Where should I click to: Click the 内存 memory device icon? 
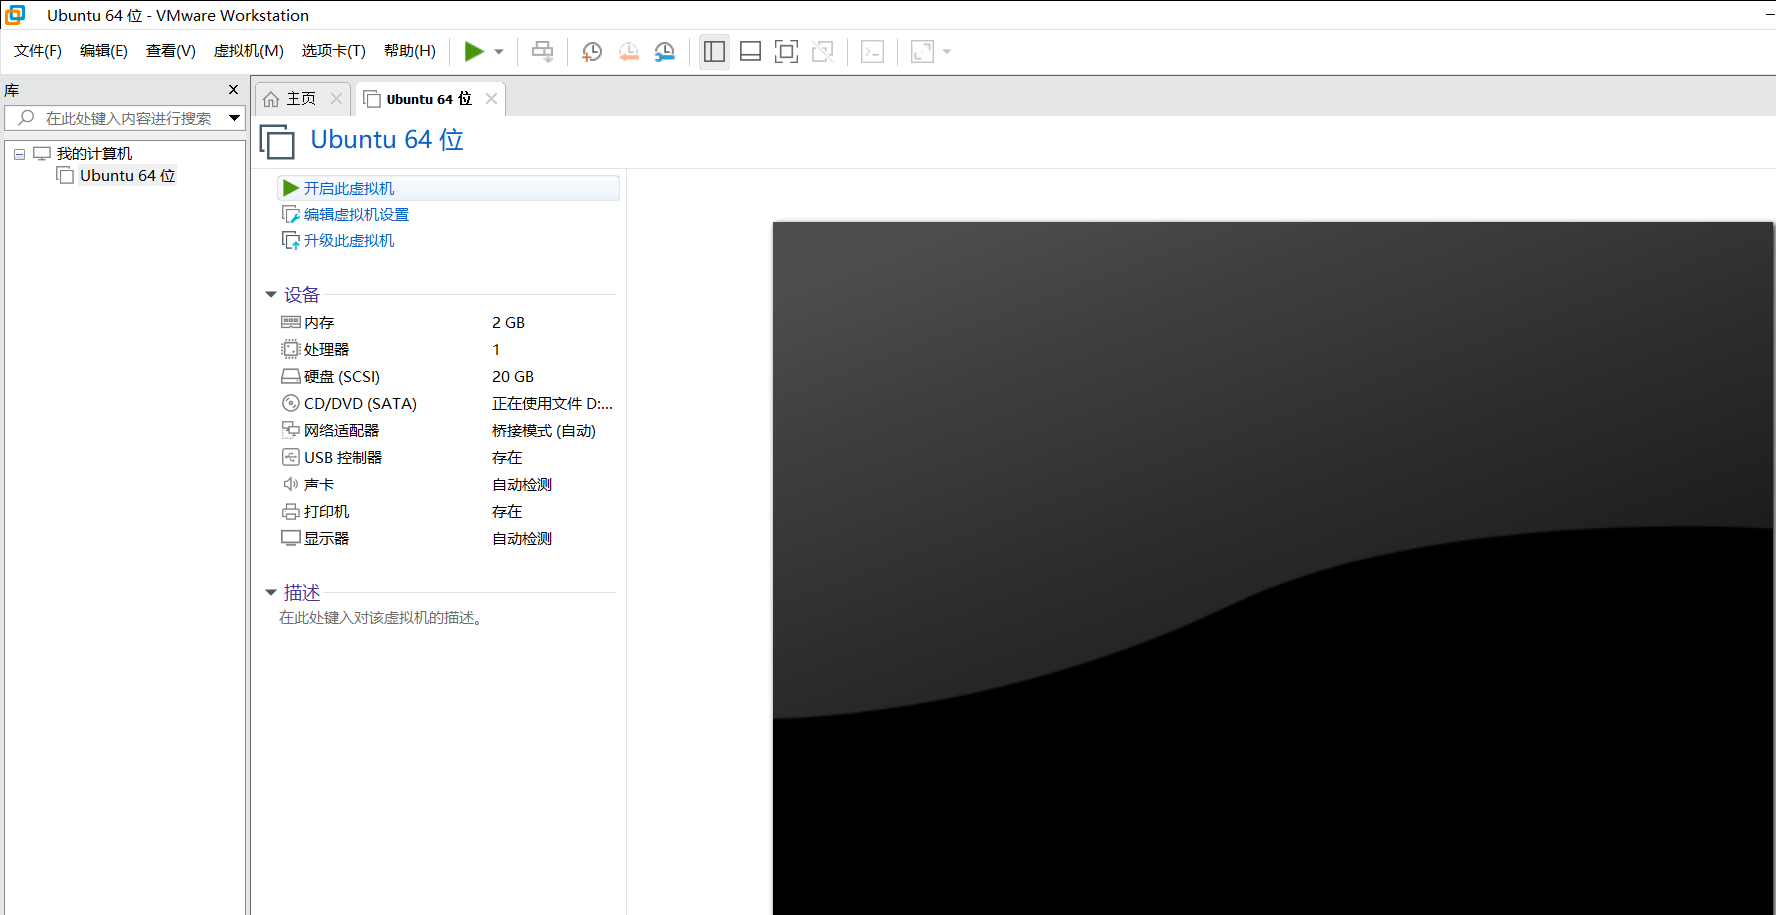291,322
